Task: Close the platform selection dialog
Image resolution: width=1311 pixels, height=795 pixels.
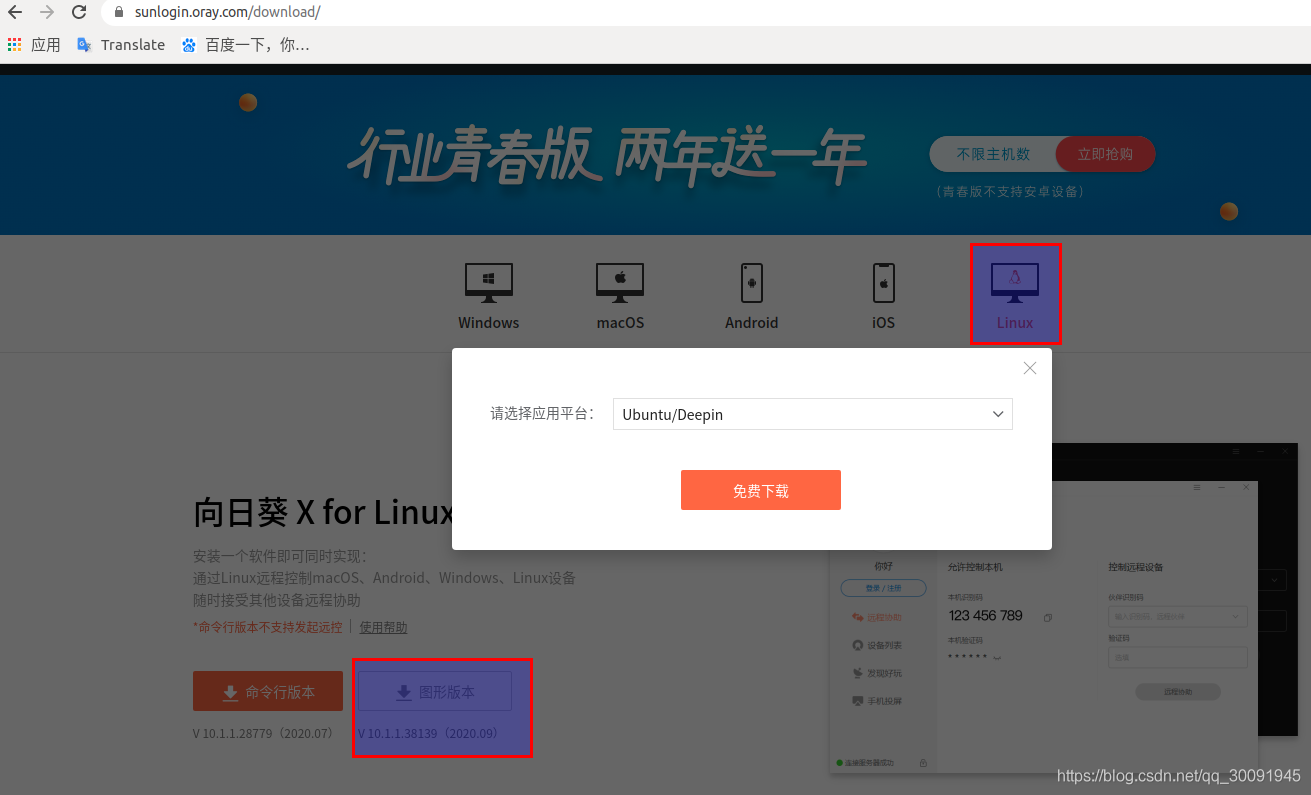Action: click(1030, 368)
